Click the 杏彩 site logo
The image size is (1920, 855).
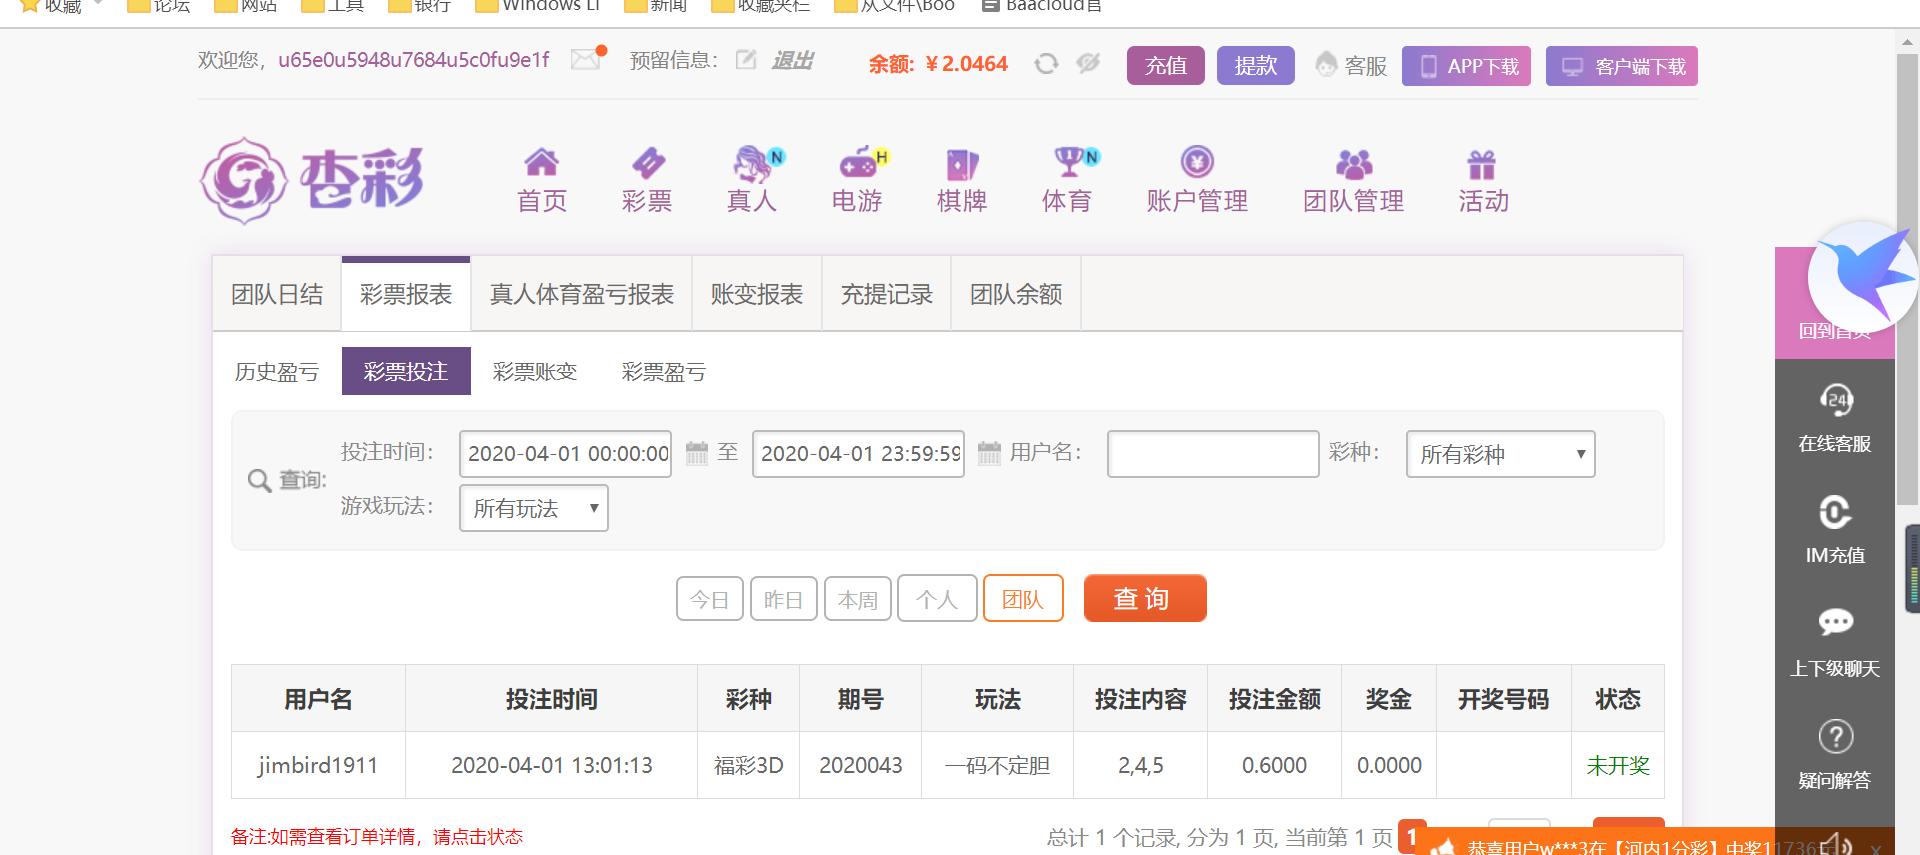click(312, 181)
